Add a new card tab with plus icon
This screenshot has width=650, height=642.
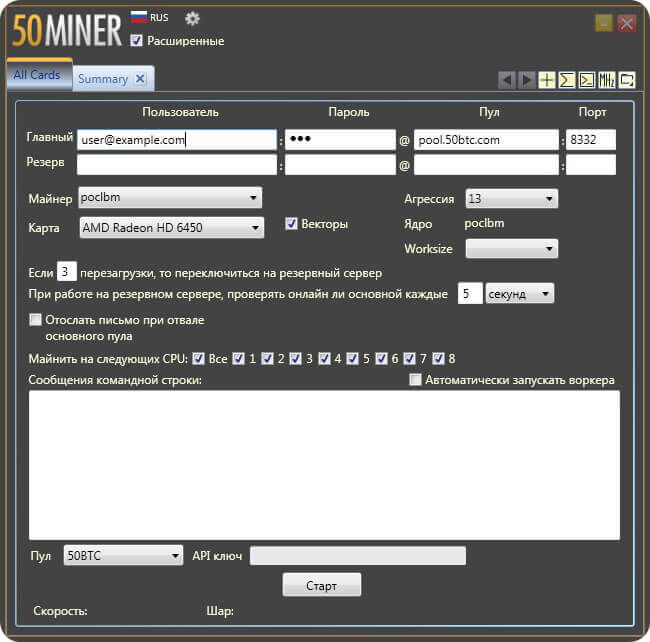pyautogui.click(x=547, y=80)
